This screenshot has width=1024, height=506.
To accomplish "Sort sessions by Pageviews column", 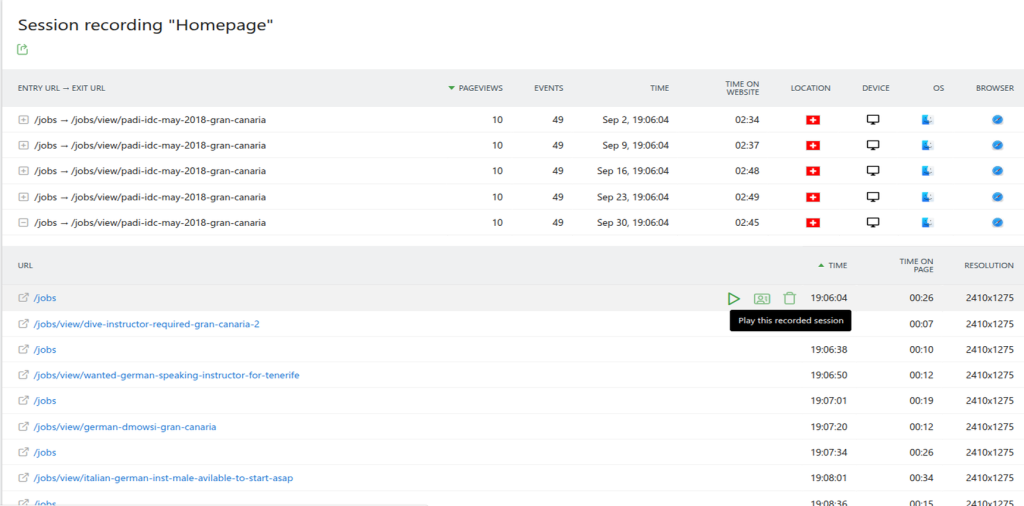I will pyautogui.click(x=479, y=88).
